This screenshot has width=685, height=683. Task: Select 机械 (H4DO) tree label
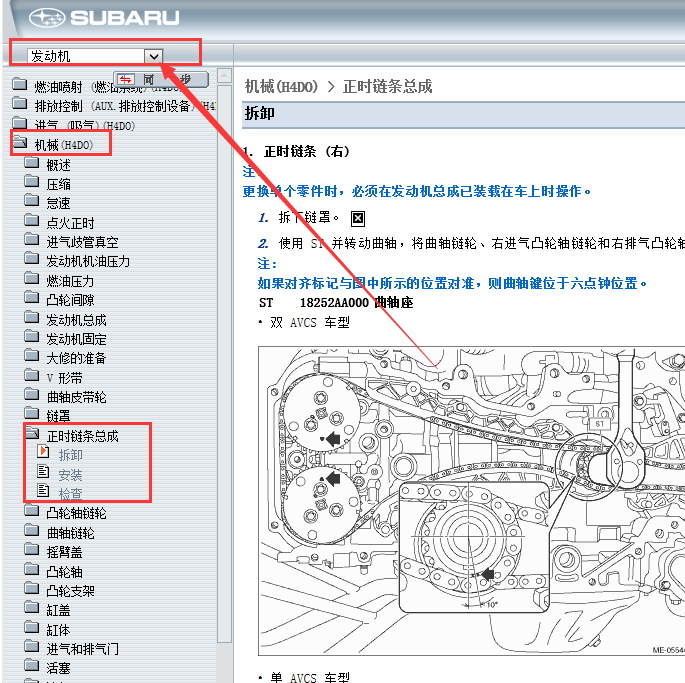click(64, 145)
